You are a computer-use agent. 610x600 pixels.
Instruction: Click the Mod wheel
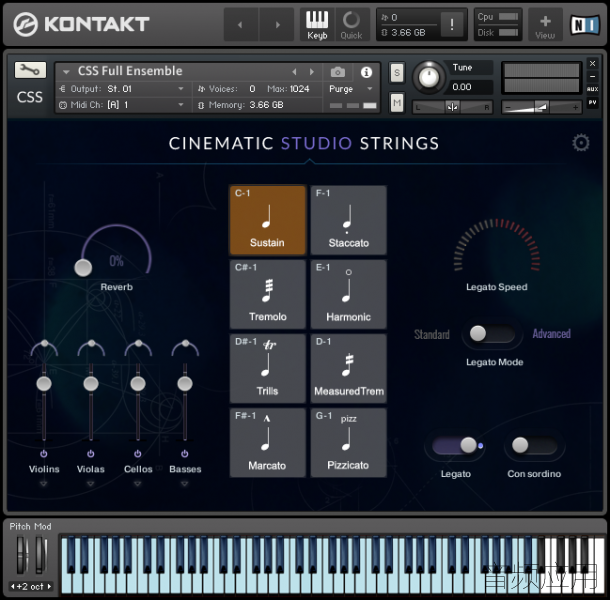40,555
